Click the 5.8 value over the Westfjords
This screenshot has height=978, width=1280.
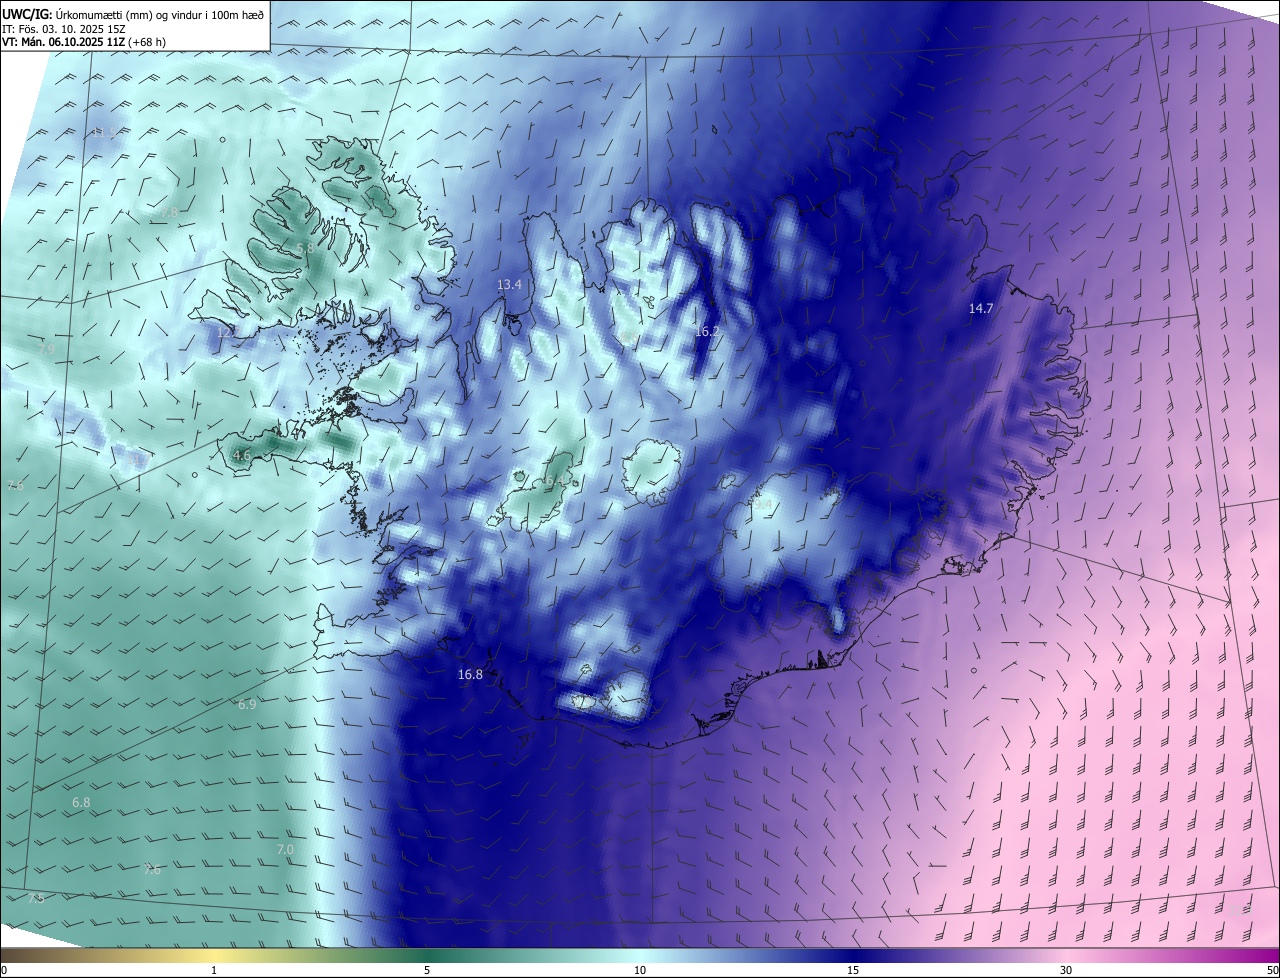tap(305, 248)
